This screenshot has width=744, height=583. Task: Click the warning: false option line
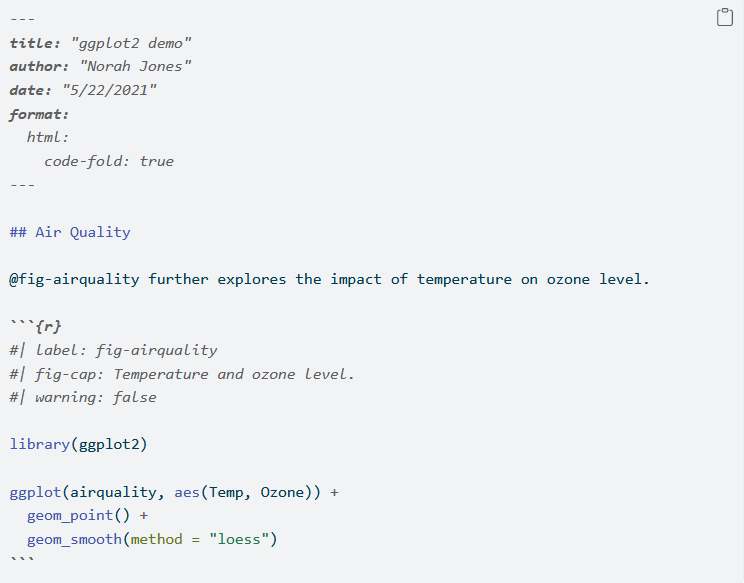point(83,397)
